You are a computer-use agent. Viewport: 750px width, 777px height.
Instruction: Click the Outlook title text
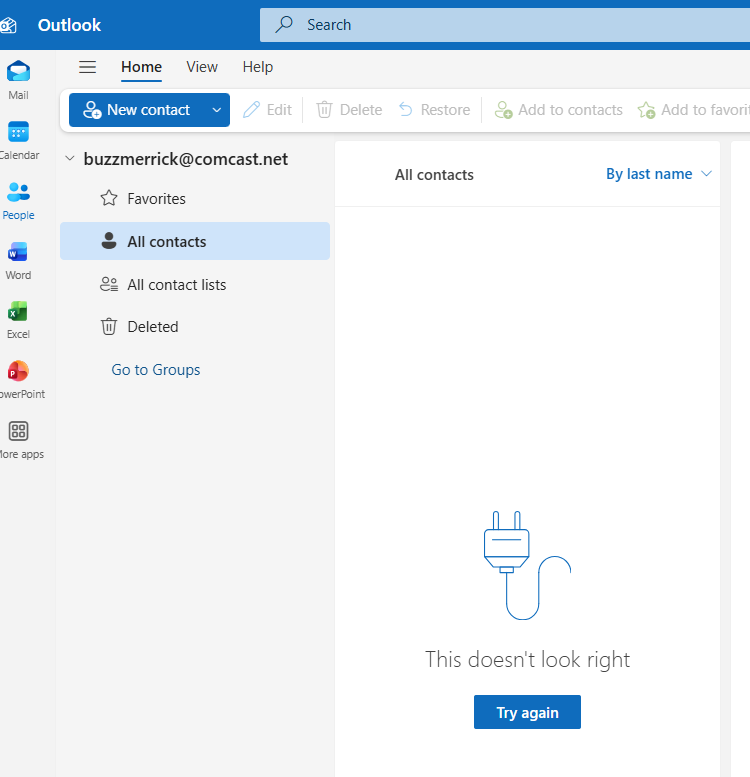(69, 25)
